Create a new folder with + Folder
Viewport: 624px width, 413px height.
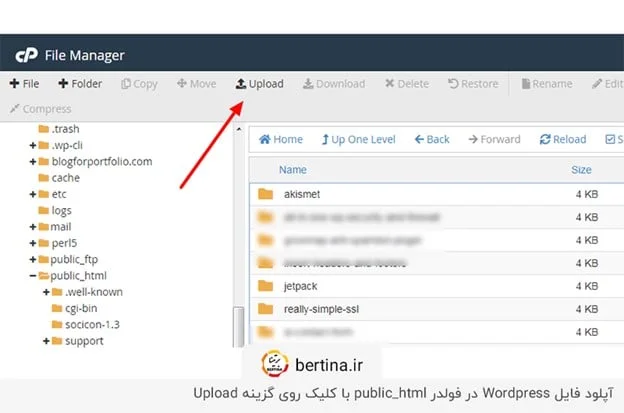[x=80, y=84]
